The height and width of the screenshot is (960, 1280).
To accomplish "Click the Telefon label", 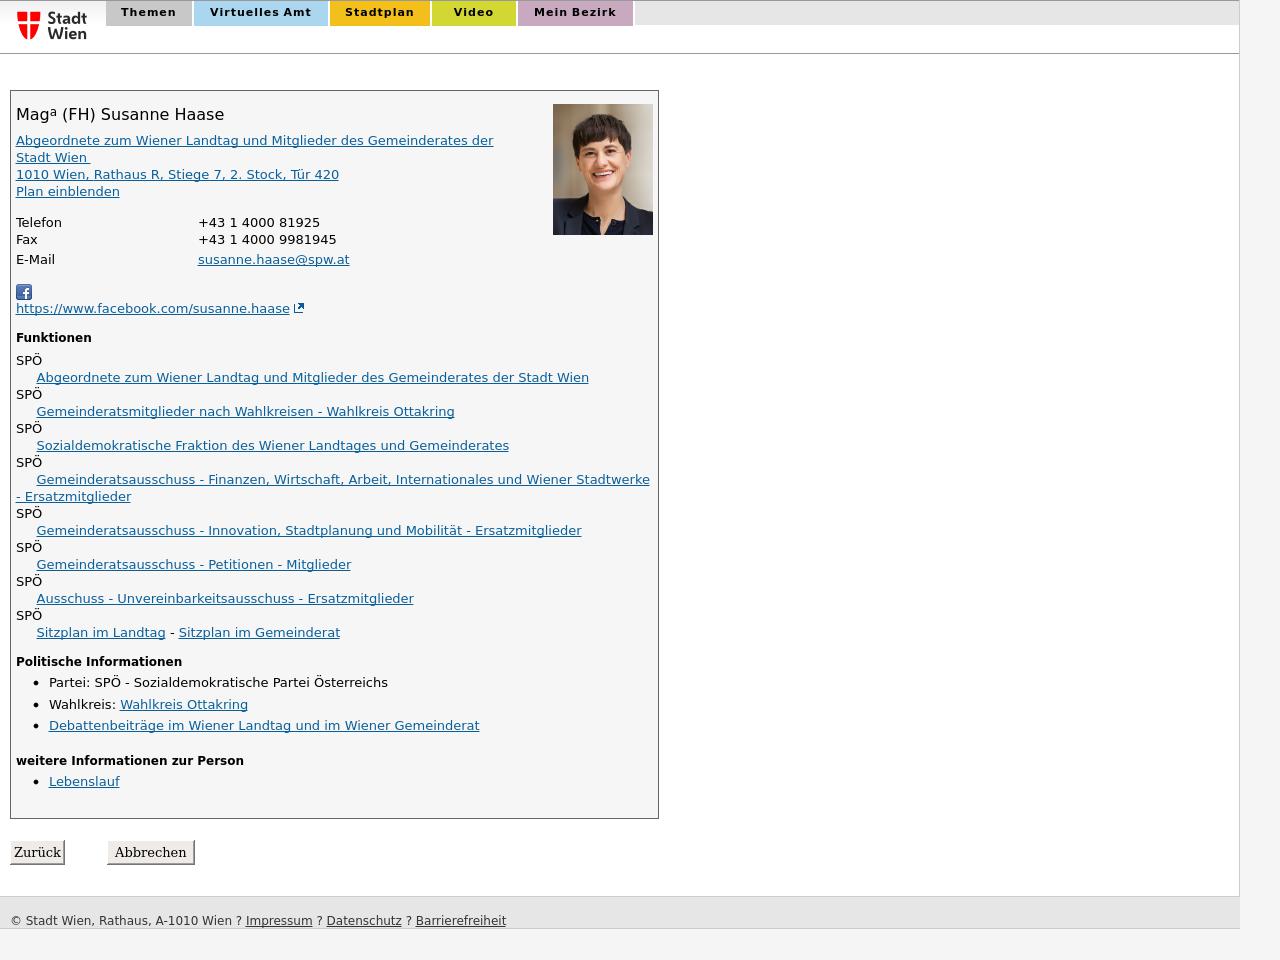I will [x=39, y=222].
